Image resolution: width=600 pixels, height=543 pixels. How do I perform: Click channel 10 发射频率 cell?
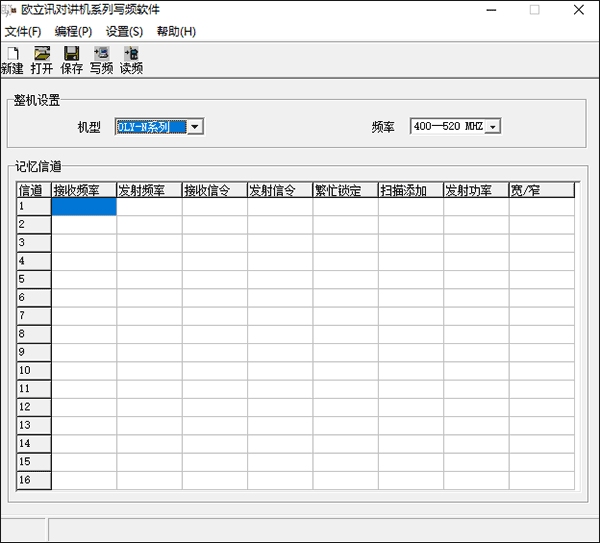coord(149,371)
